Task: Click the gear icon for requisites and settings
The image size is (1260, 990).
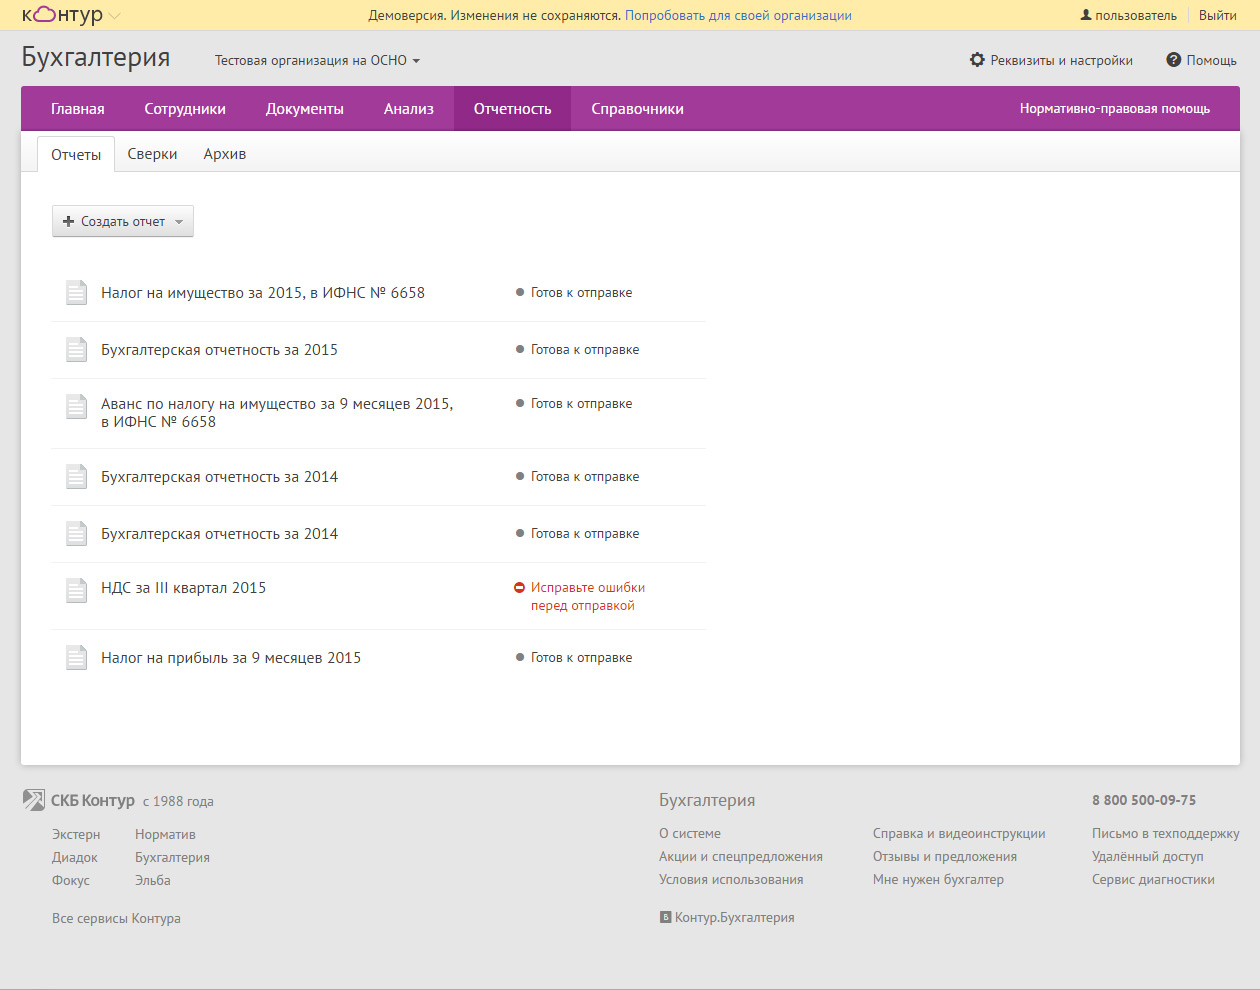Action: 977,60
